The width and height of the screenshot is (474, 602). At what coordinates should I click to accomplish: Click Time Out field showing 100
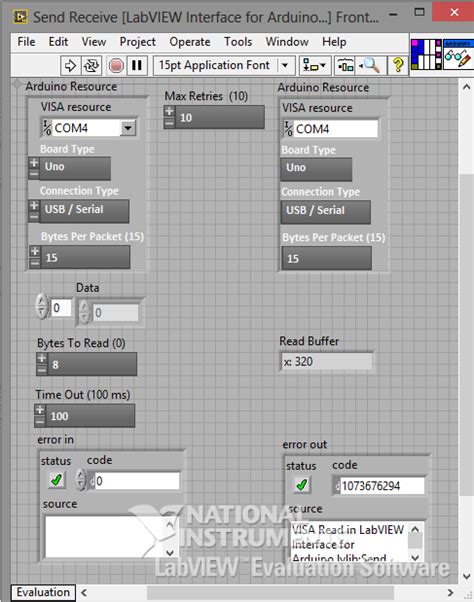click(90, 416)
